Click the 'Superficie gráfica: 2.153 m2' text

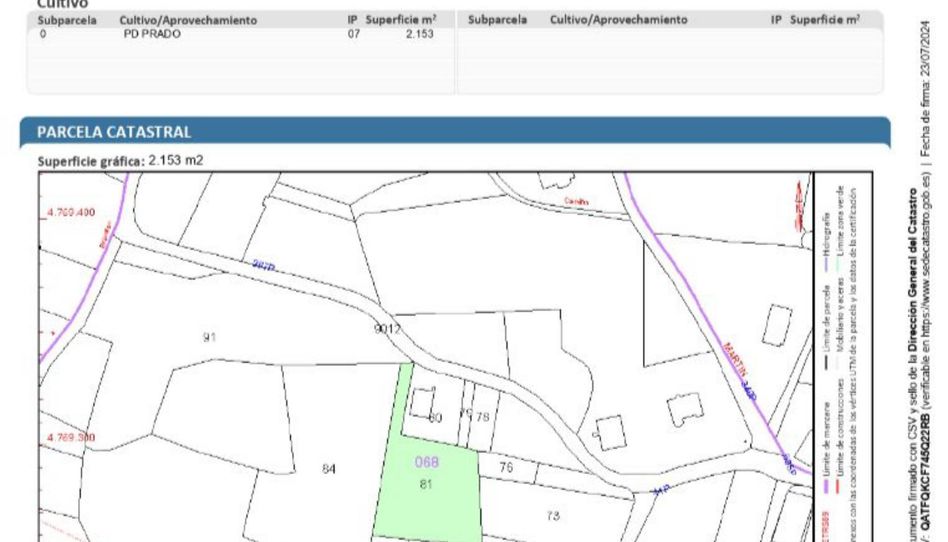[x=120, y=160]
